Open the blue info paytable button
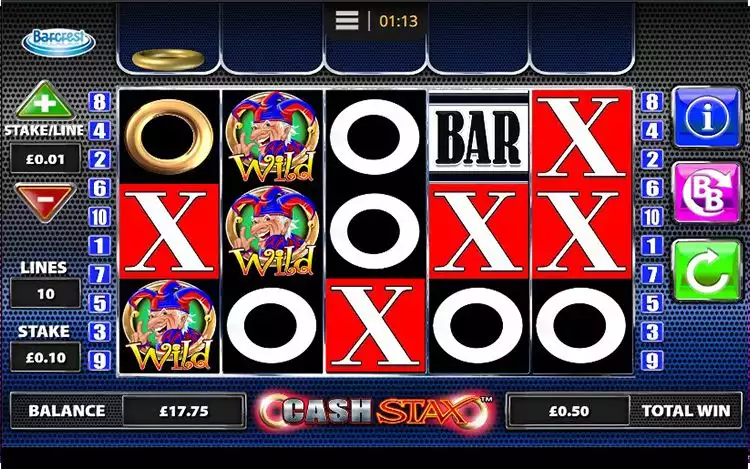The image size is (750, 469). 707,117
